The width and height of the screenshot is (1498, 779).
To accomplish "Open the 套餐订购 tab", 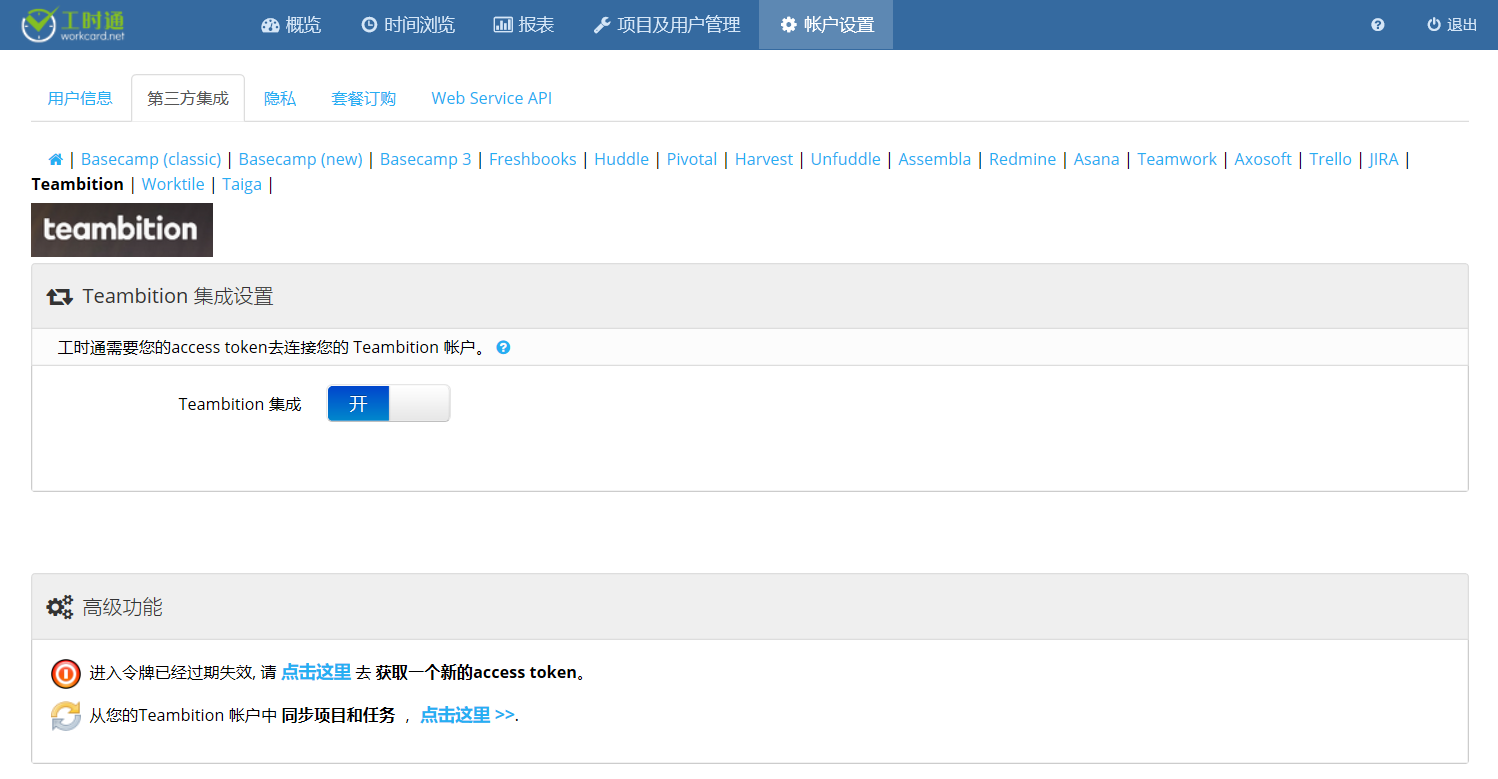I will tap(363, 98).
